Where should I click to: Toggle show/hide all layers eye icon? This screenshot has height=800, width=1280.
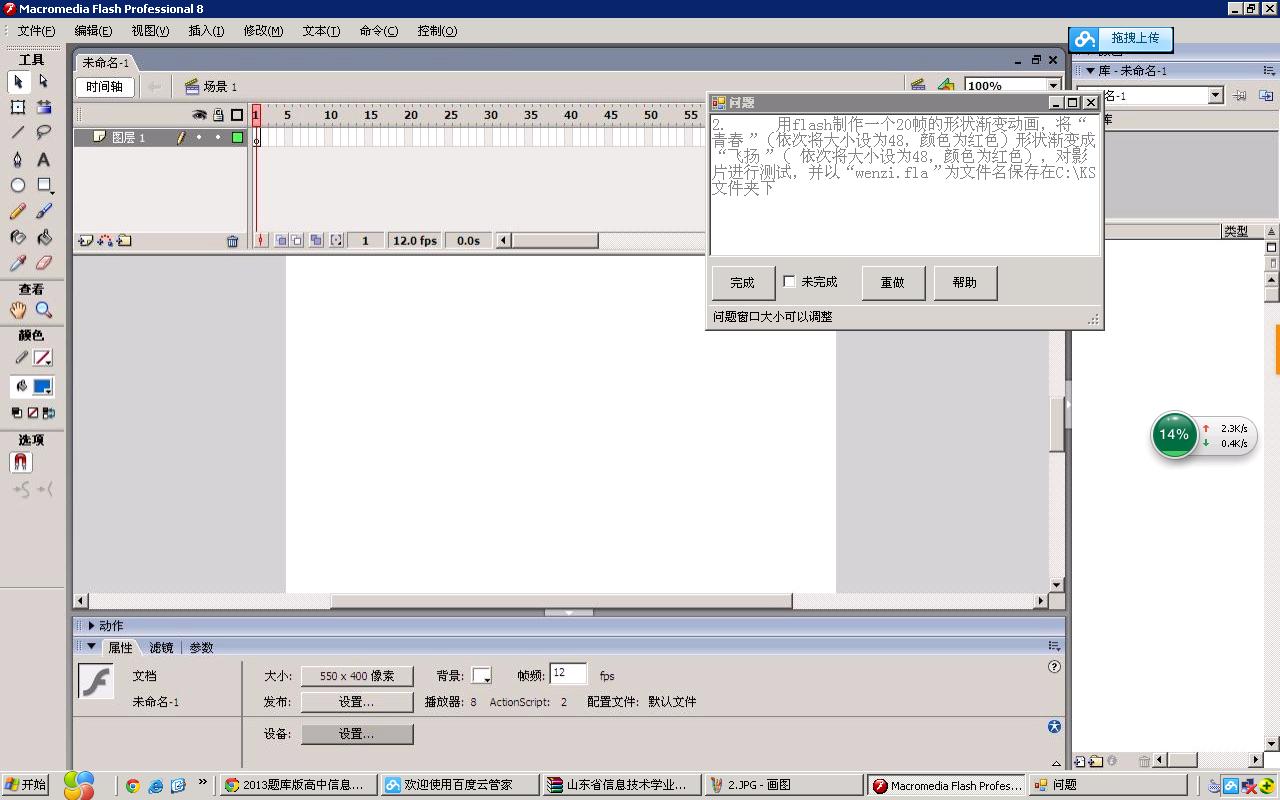[x=199, y=115]
